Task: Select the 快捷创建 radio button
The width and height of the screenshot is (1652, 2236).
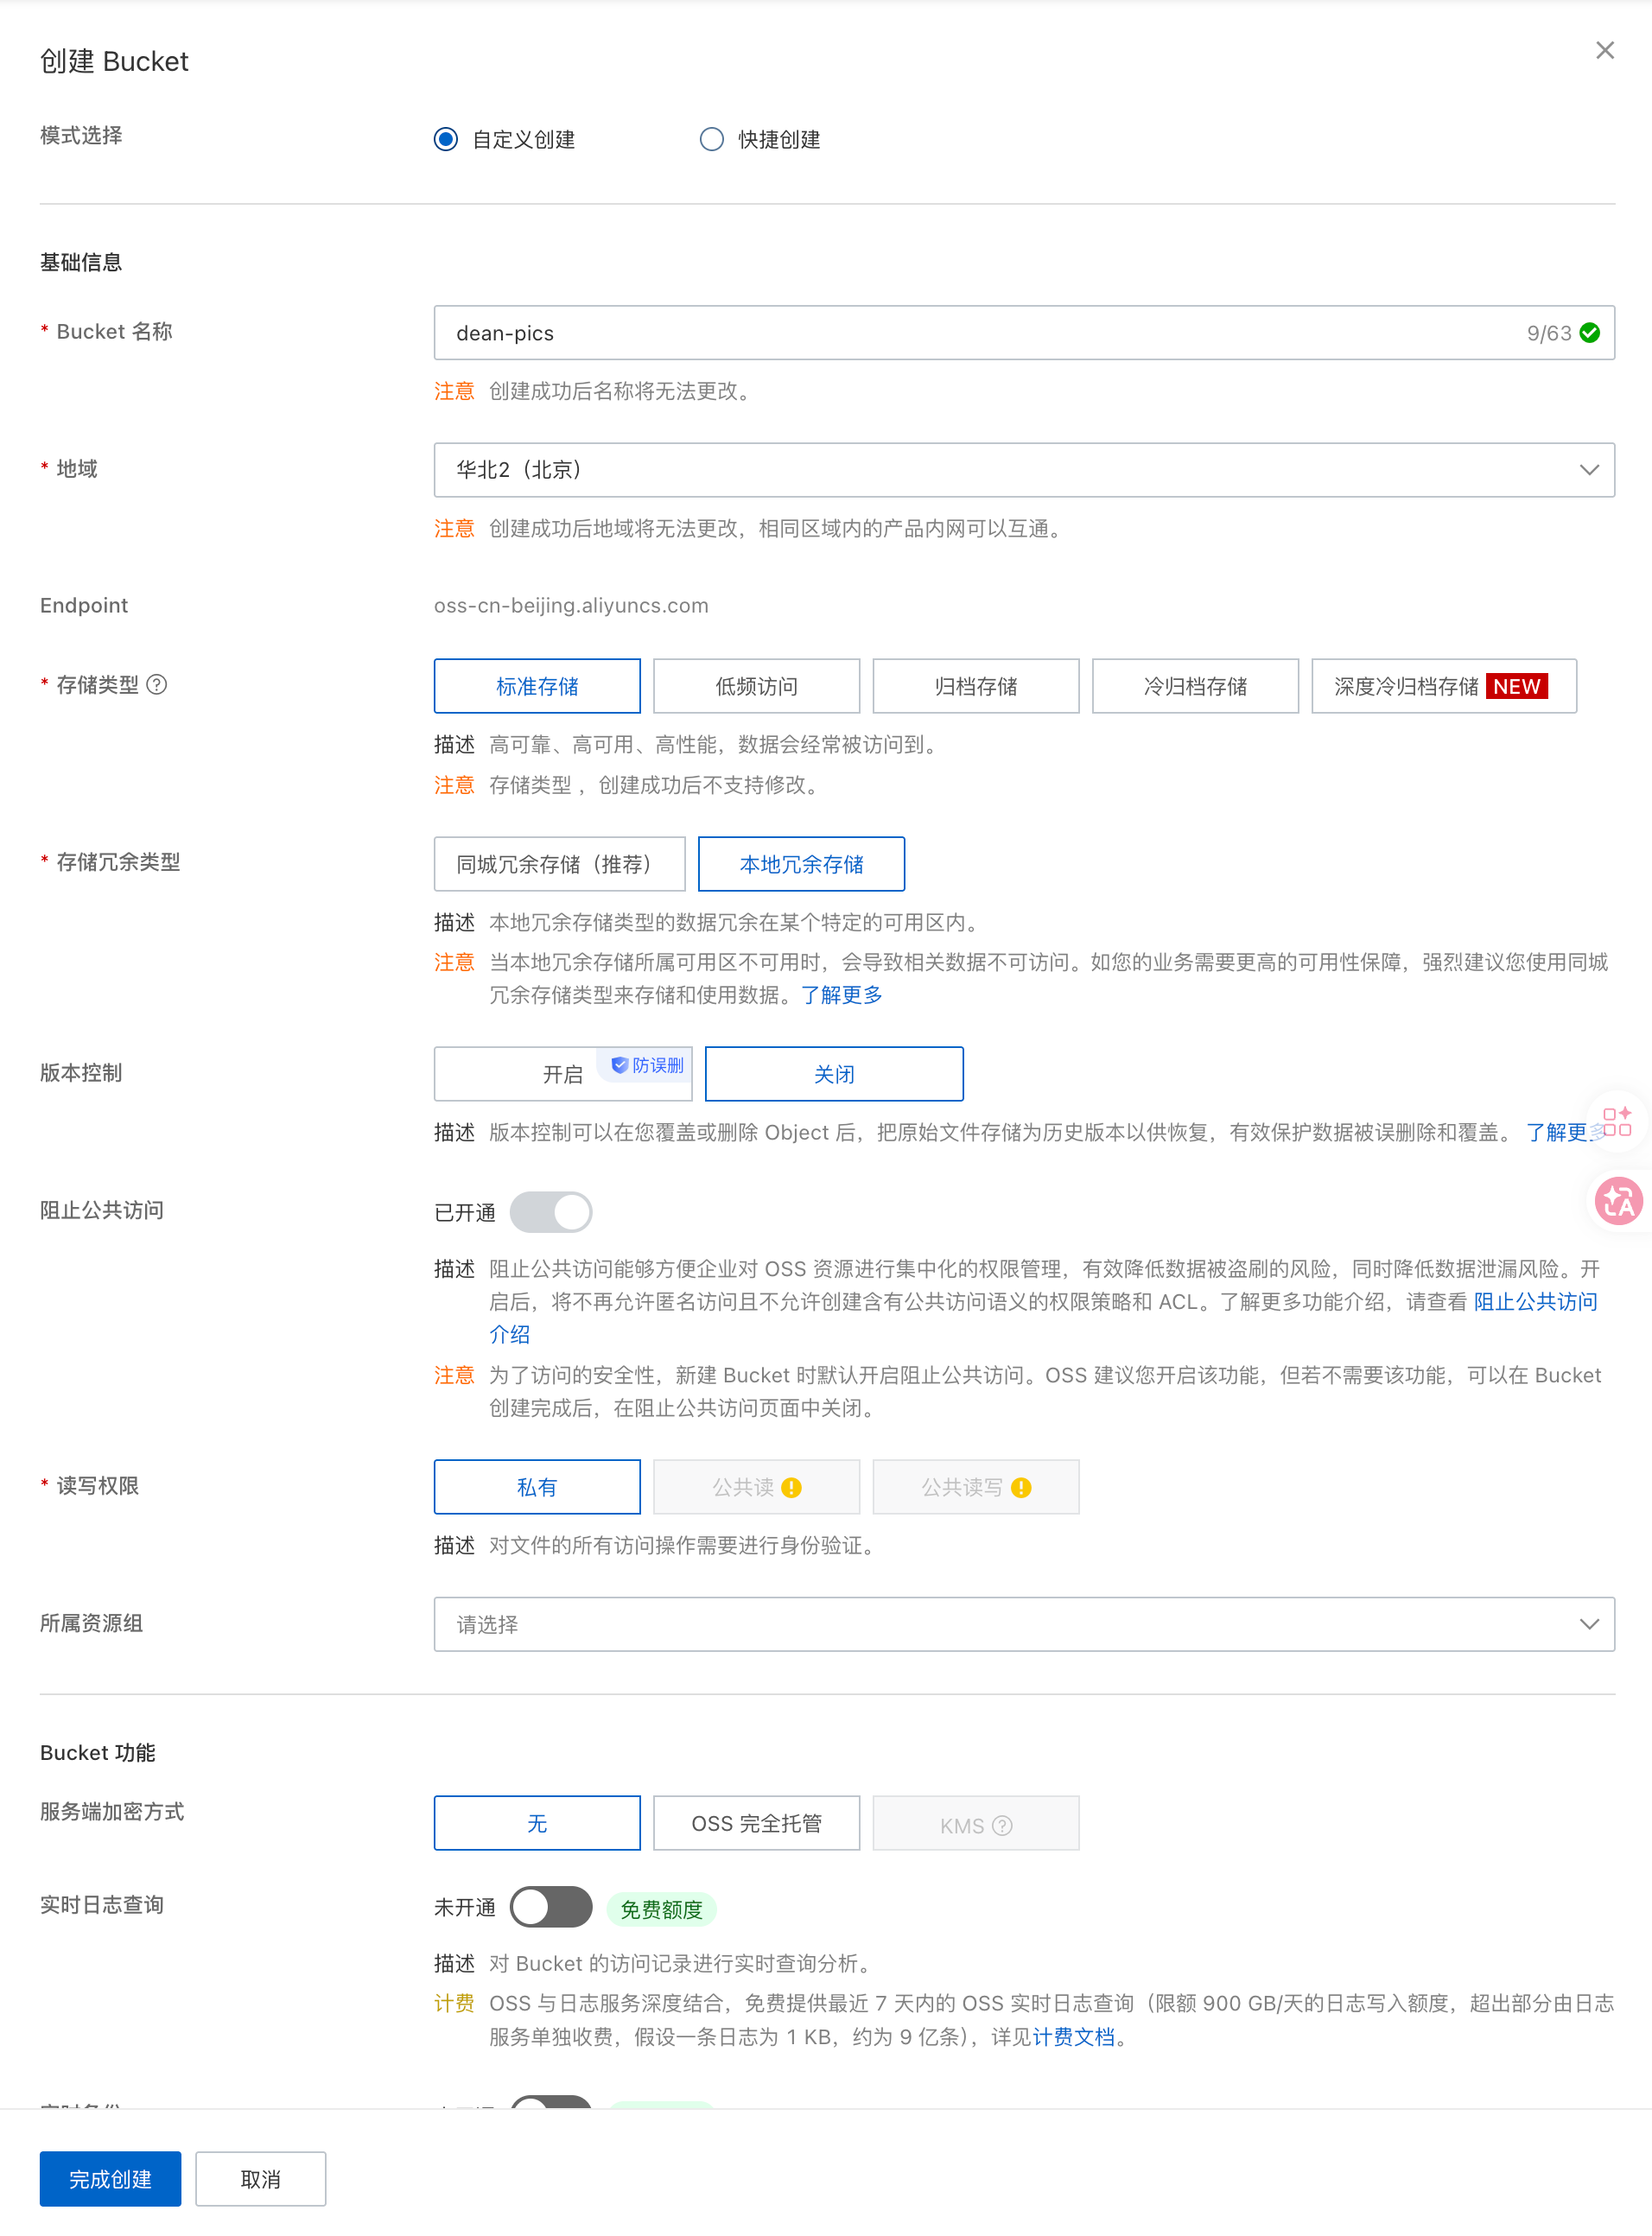Action: pyautogui.click(x=711, y=139)
